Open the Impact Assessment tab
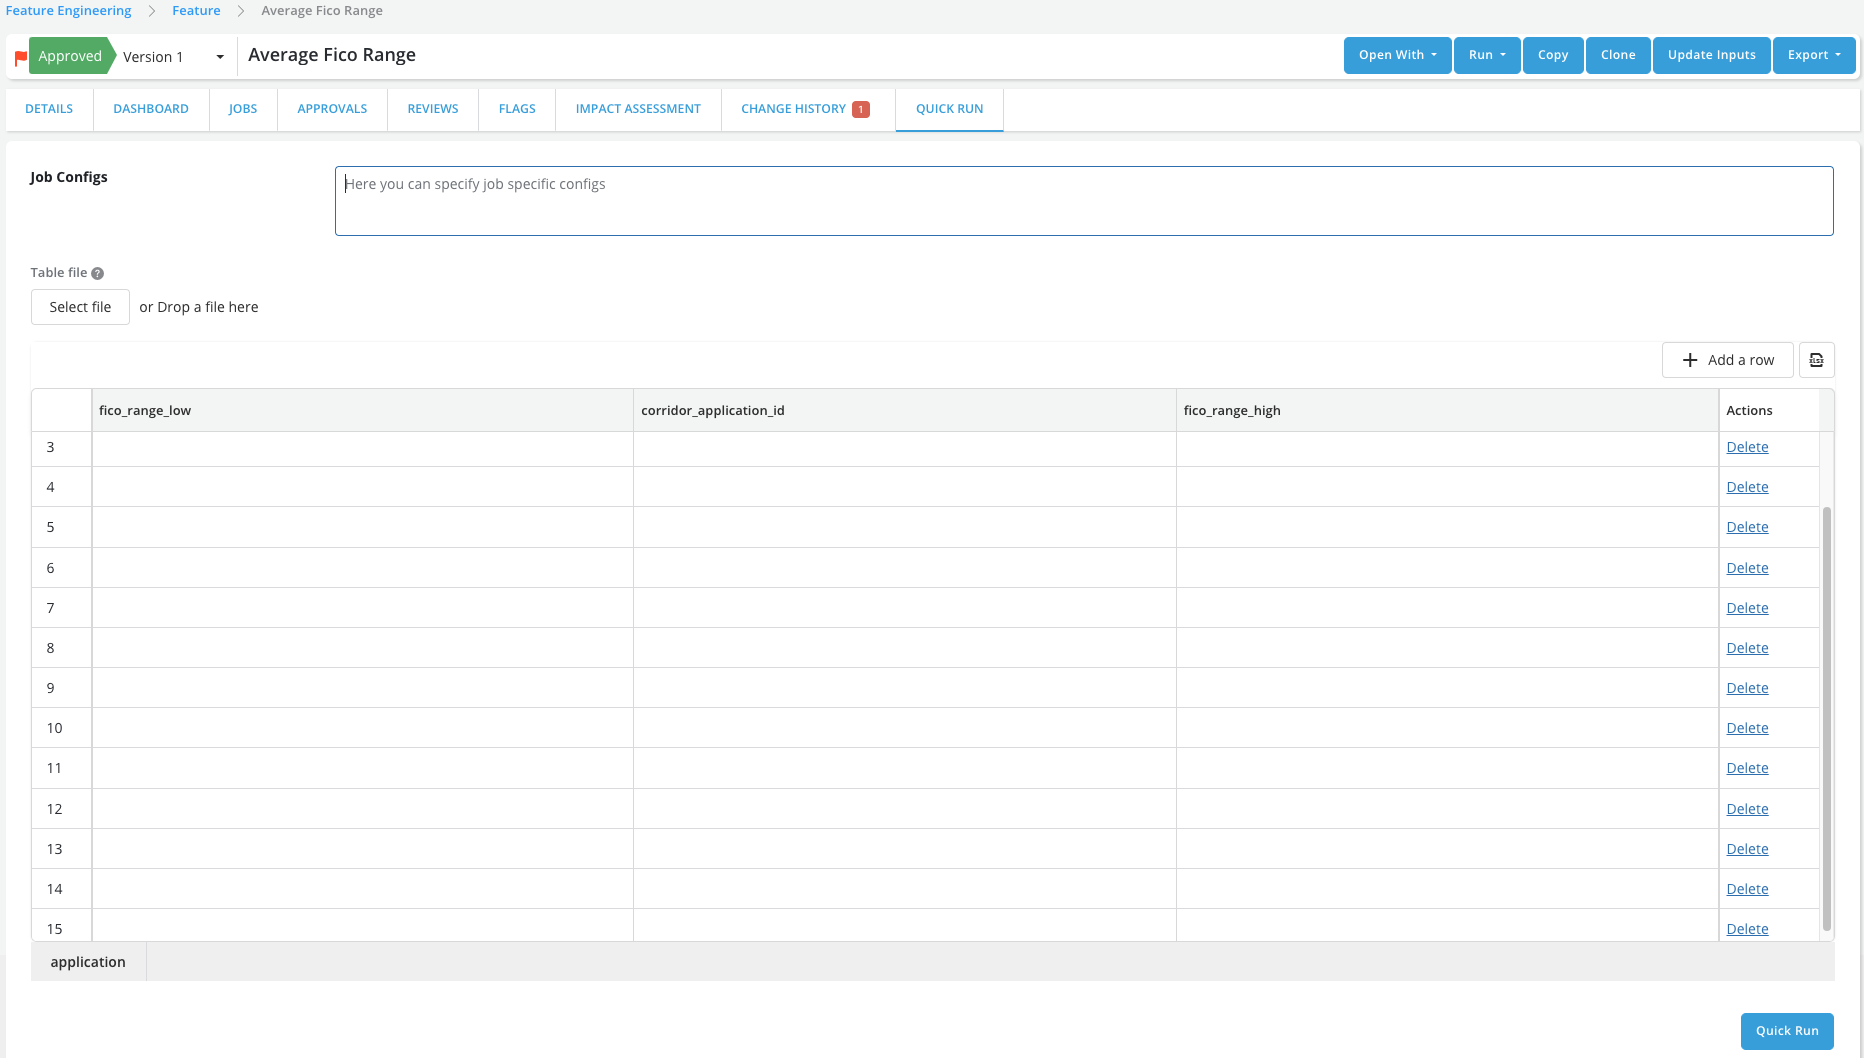Image resolution: width=1864 pixels, height=1058 pixels. 638,109
